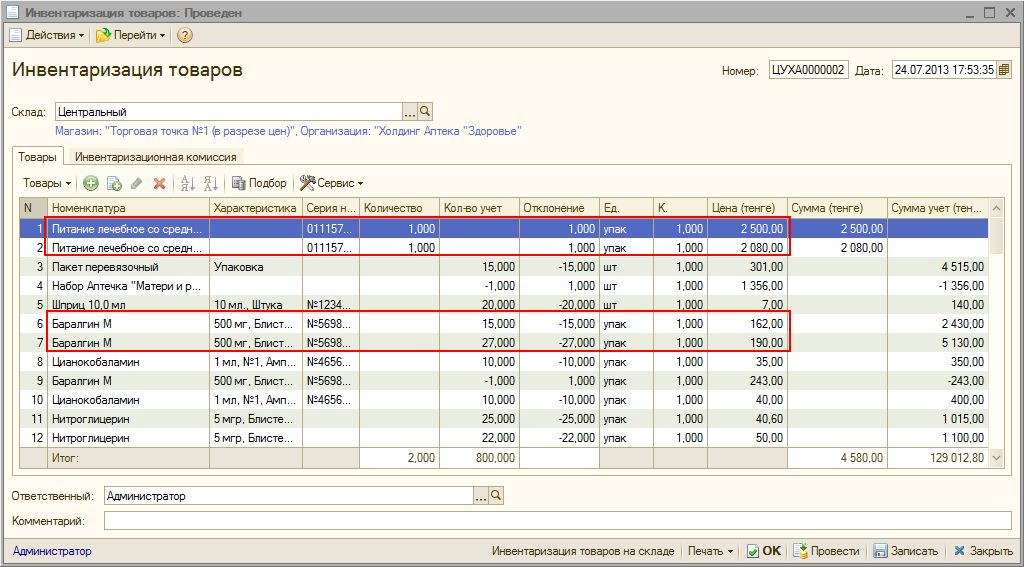The width and height of the screenshot is (1024, 567).
Task: Open help with the question mark icon
Action: coord(185,35)
